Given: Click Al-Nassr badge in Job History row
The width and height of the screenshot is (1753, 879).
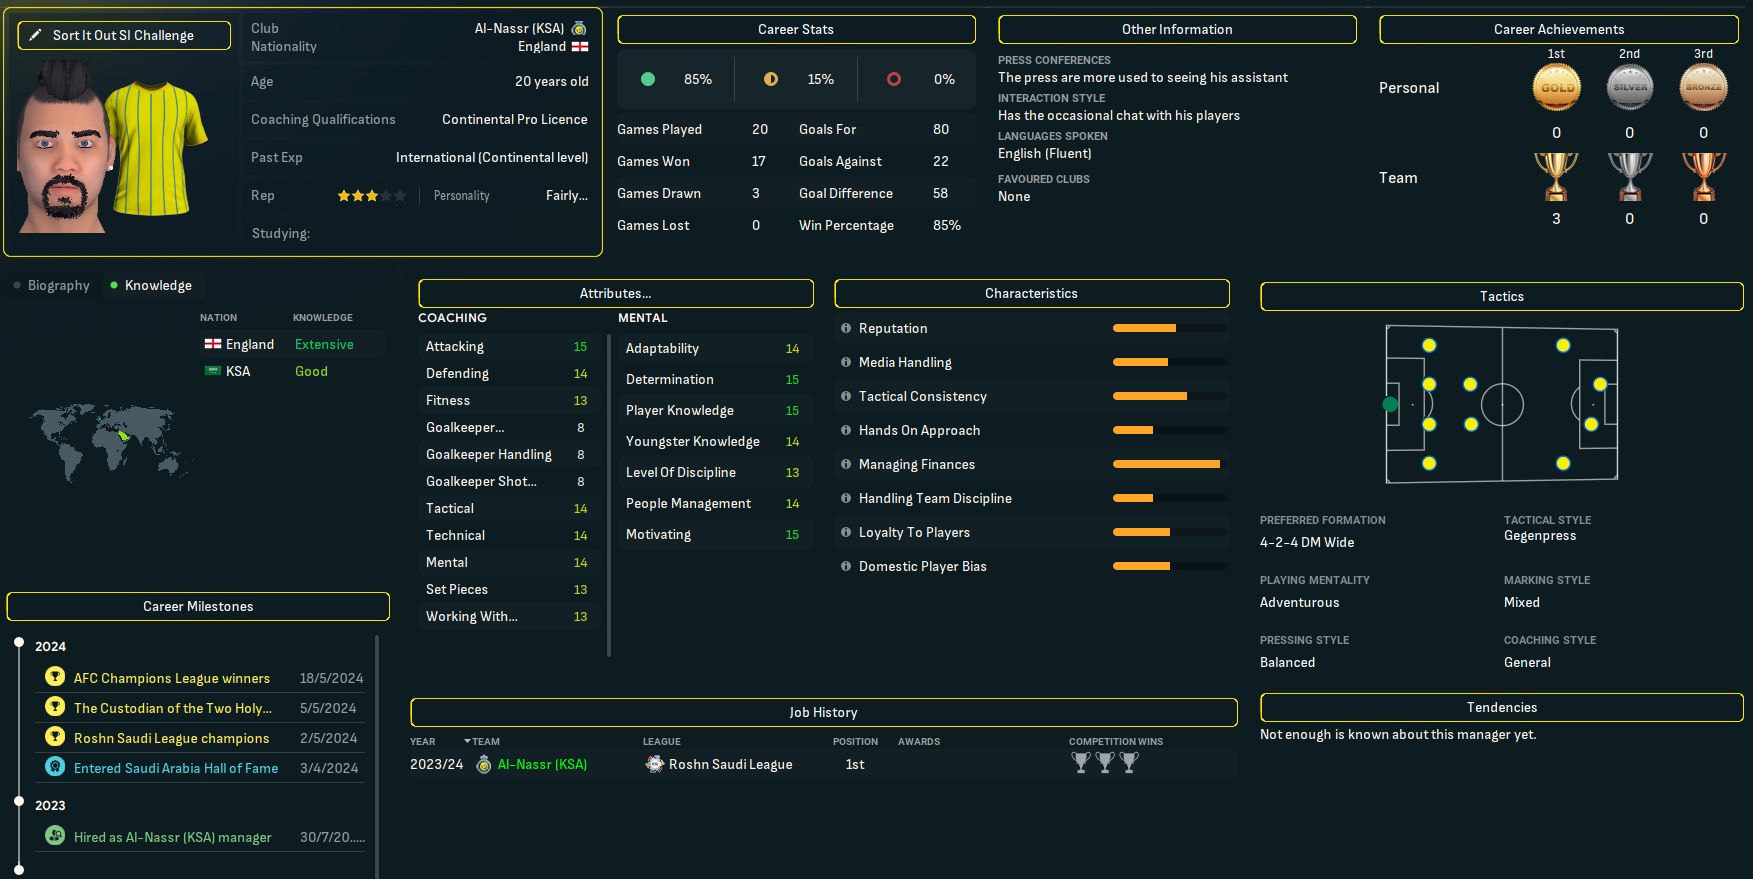Looking at the screenshot, I should (x=484, y=764).
